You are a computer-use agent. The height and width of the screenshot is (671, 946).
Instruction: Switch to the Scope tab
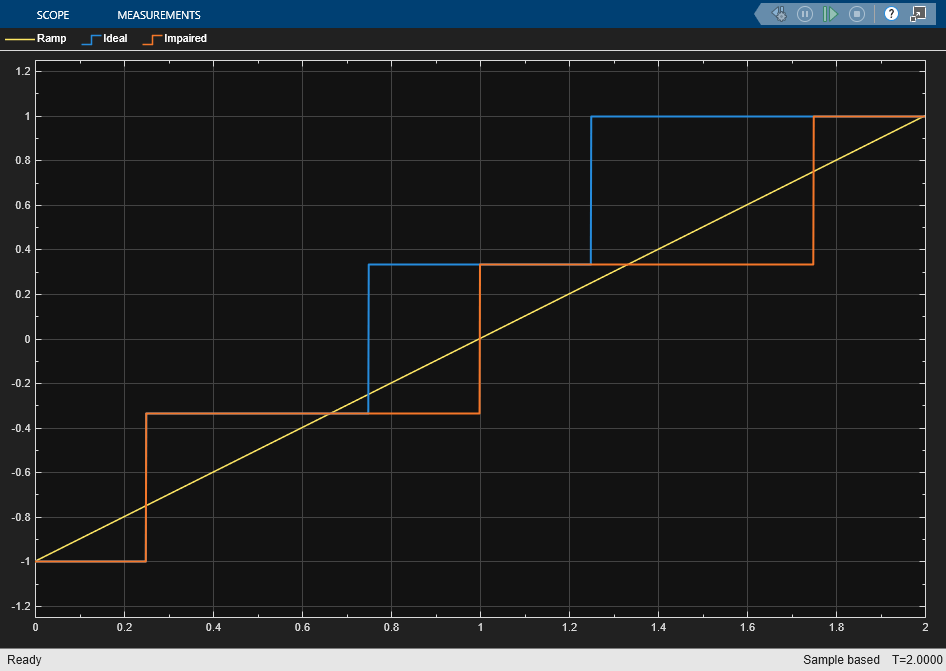tap(53, 15)
